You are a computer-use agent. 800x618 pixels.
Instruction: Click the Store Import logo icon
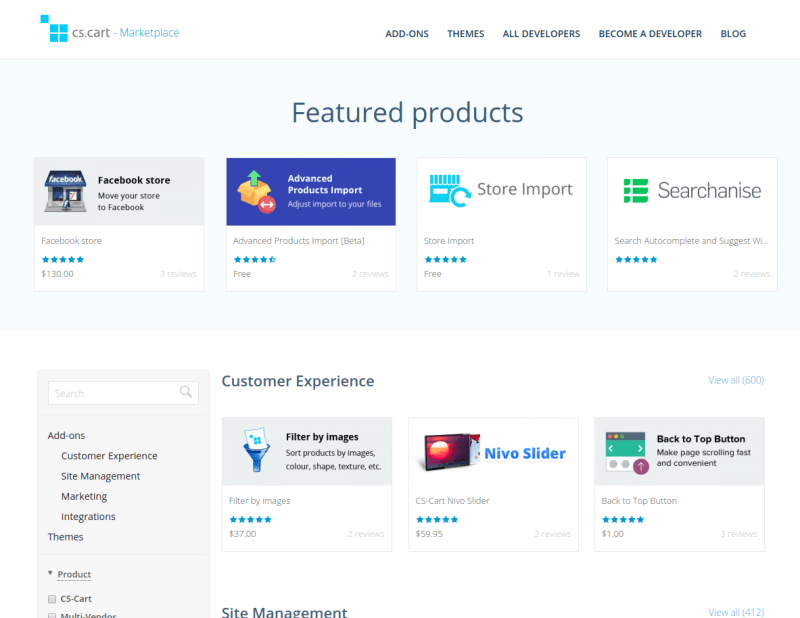coord(449,188)
